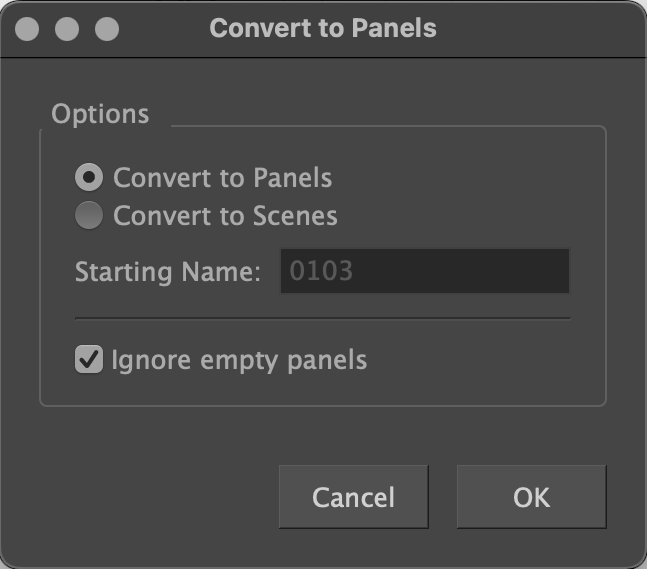Select the Convert to Scenes radio button
Image resolution: width=647 pixels, height=569 pixels.
90,216
